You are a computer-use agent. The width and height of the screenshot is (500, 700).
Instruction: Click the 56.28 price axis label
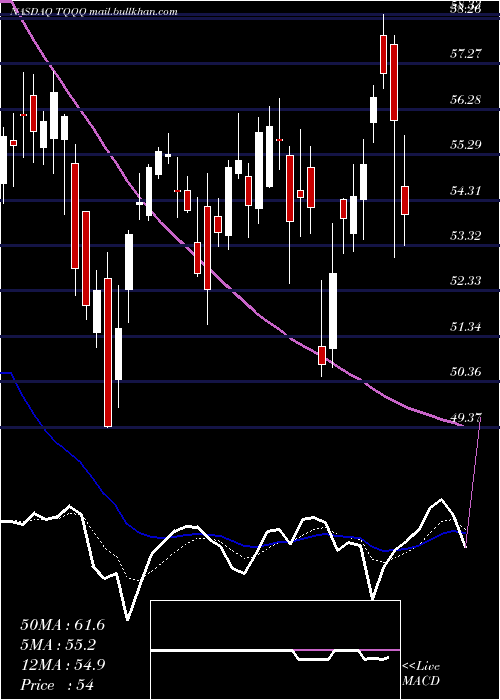466,100
